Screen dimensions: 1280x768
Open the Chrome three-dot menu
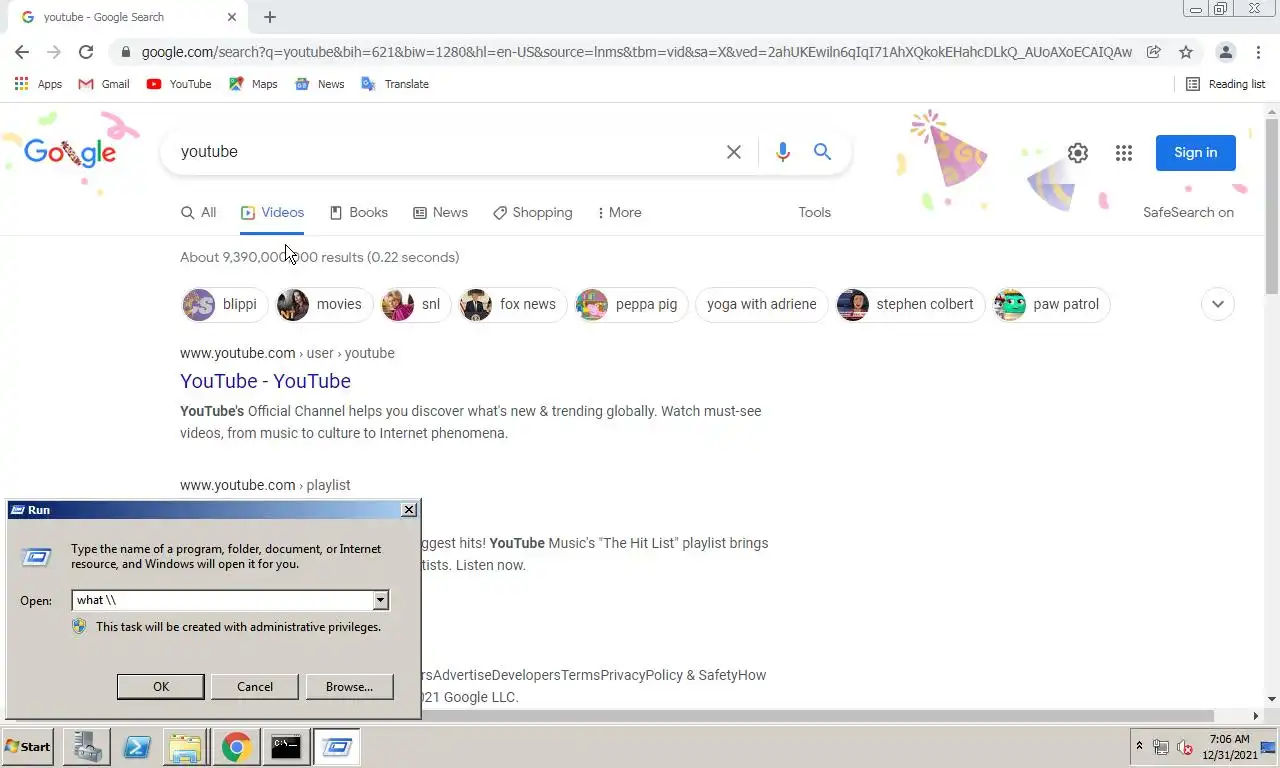[x=1258, y=52]
